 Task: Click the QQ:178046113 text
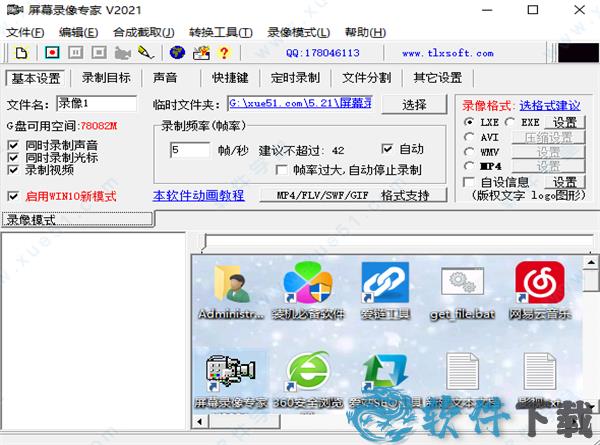(x=323, y=53)
